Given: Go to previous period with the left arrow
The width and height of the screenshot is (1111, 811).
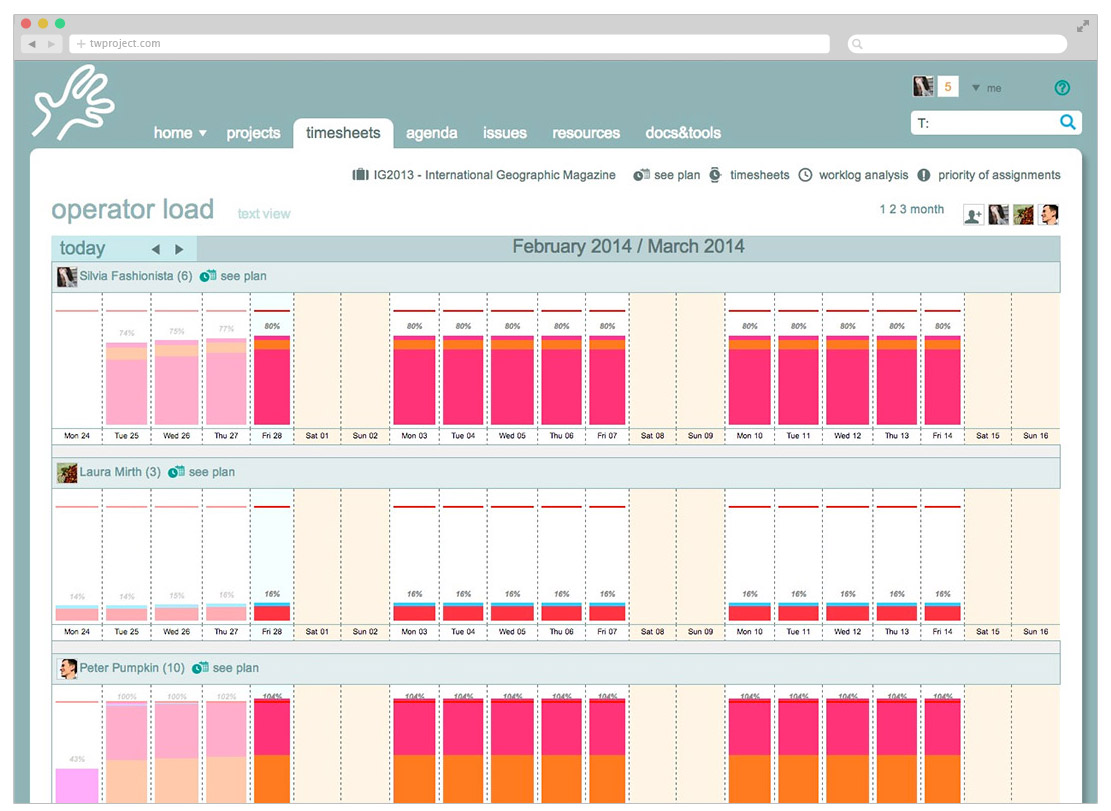Looking at the screenshot, I should click(x=155, y=249).
